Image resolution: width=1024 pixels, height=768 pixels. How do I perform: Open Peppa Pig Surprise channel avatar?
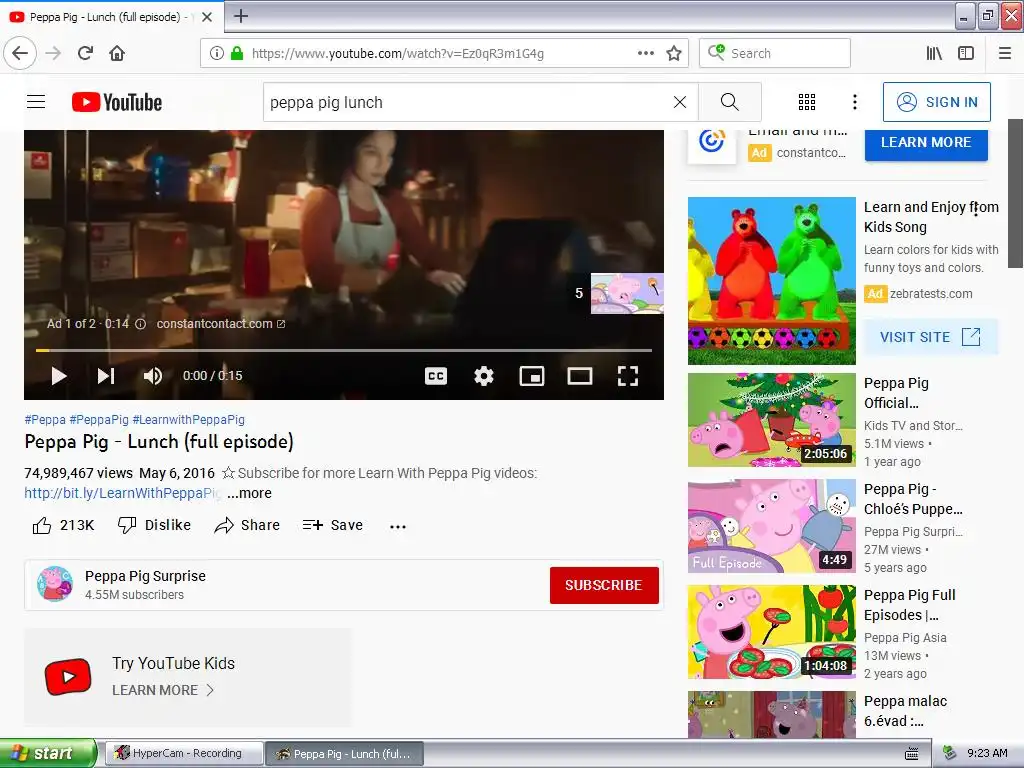[55, 584]
